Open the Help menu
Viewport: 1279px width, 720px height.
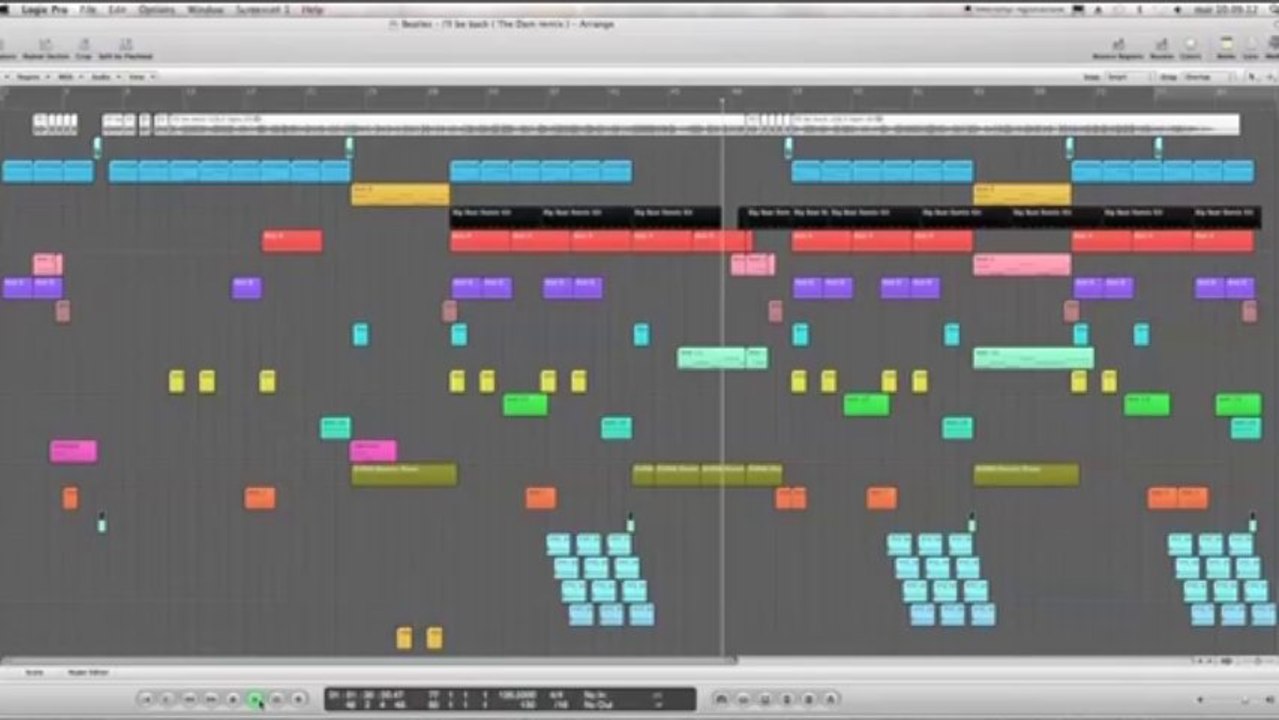pos(313,9)
